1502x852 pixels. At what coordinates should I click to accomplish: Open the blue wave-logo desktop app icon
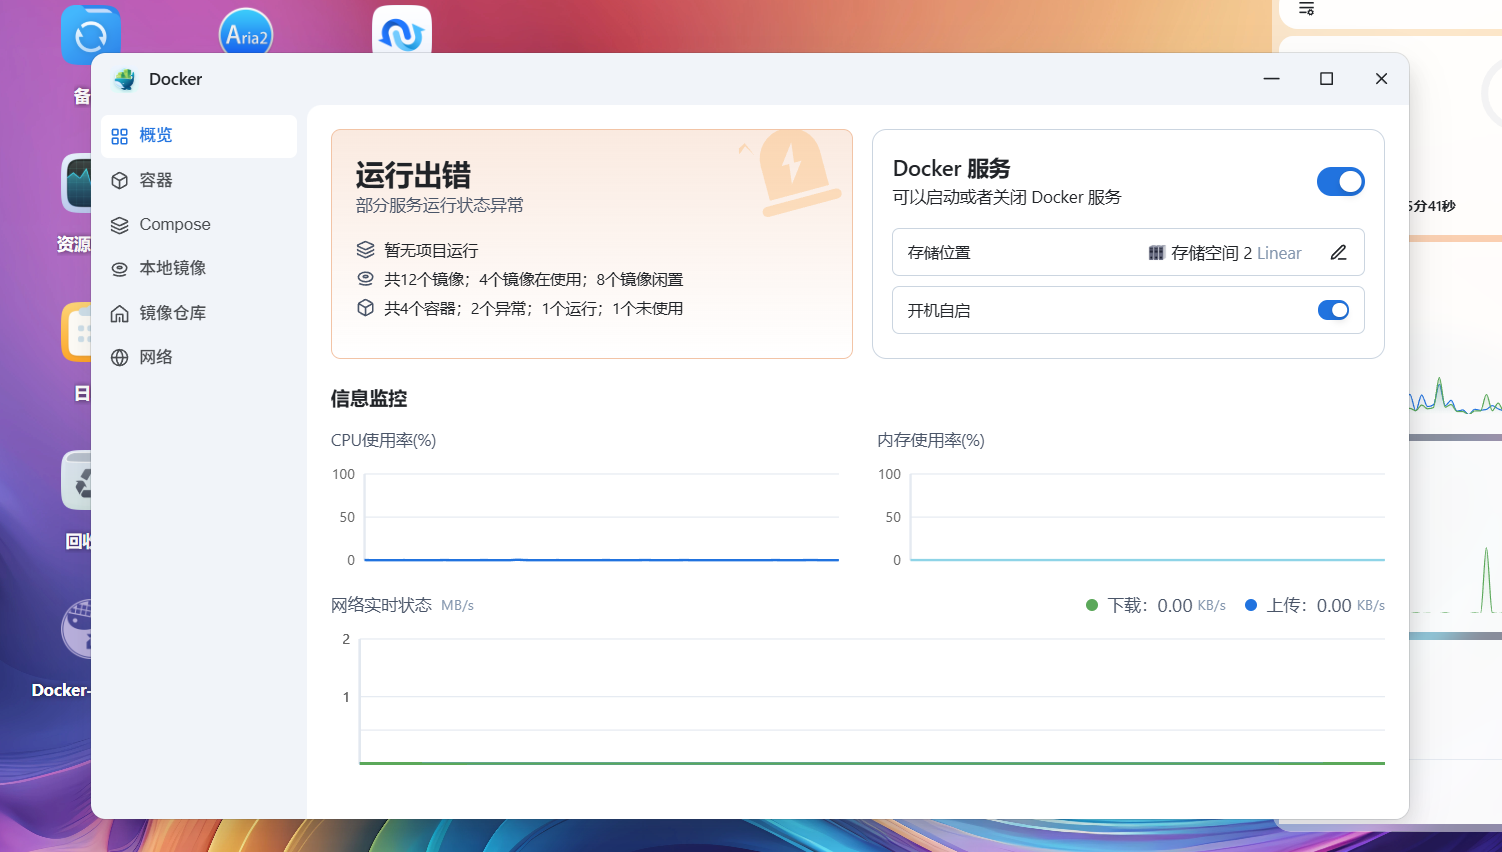[402, 30]
